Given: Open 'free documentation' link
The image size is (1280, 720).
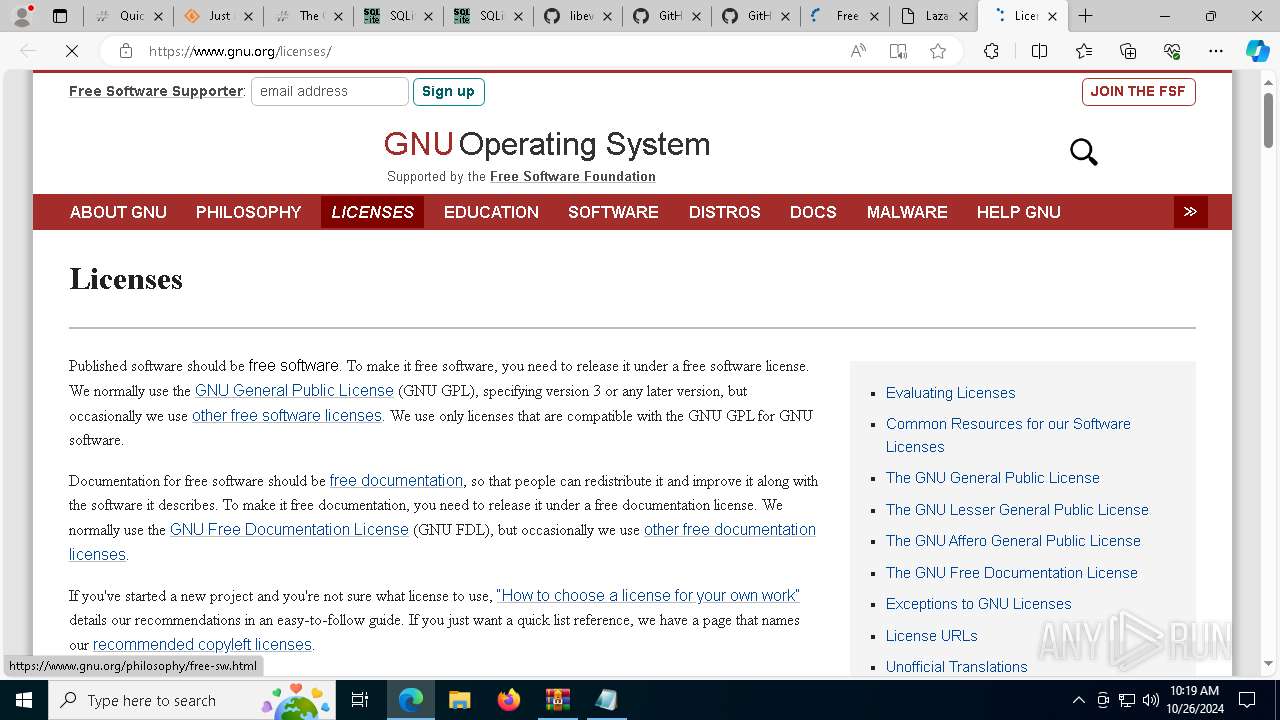Looking at the screenshot, I should tap(396, 480).
